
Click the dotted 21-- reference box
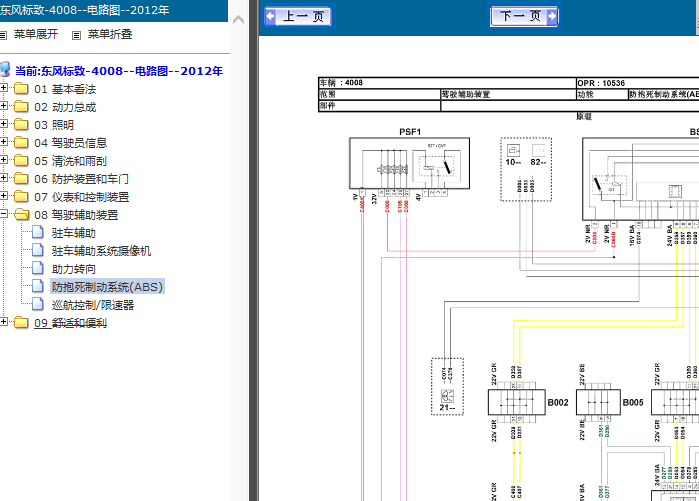(x=447, y=386)
